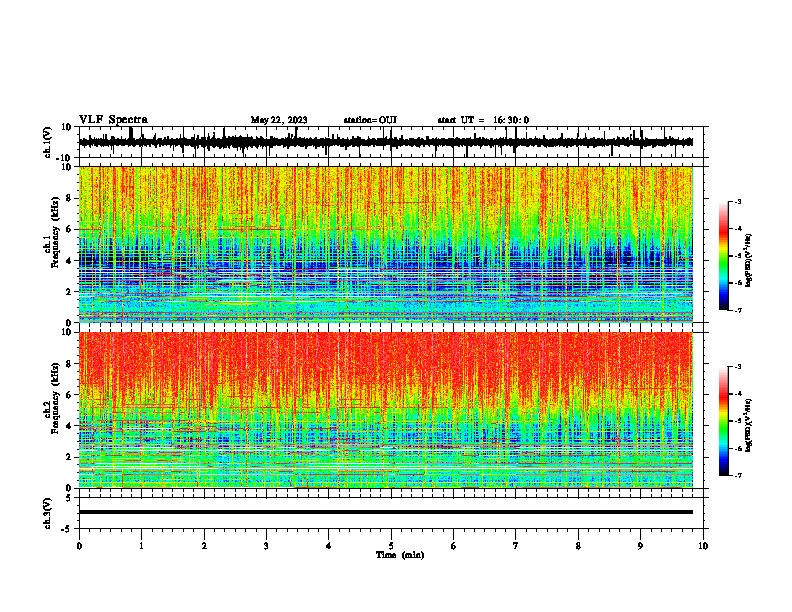Click the time axis tick label "10"
The image size is (792, 612).
pos(703,546)
